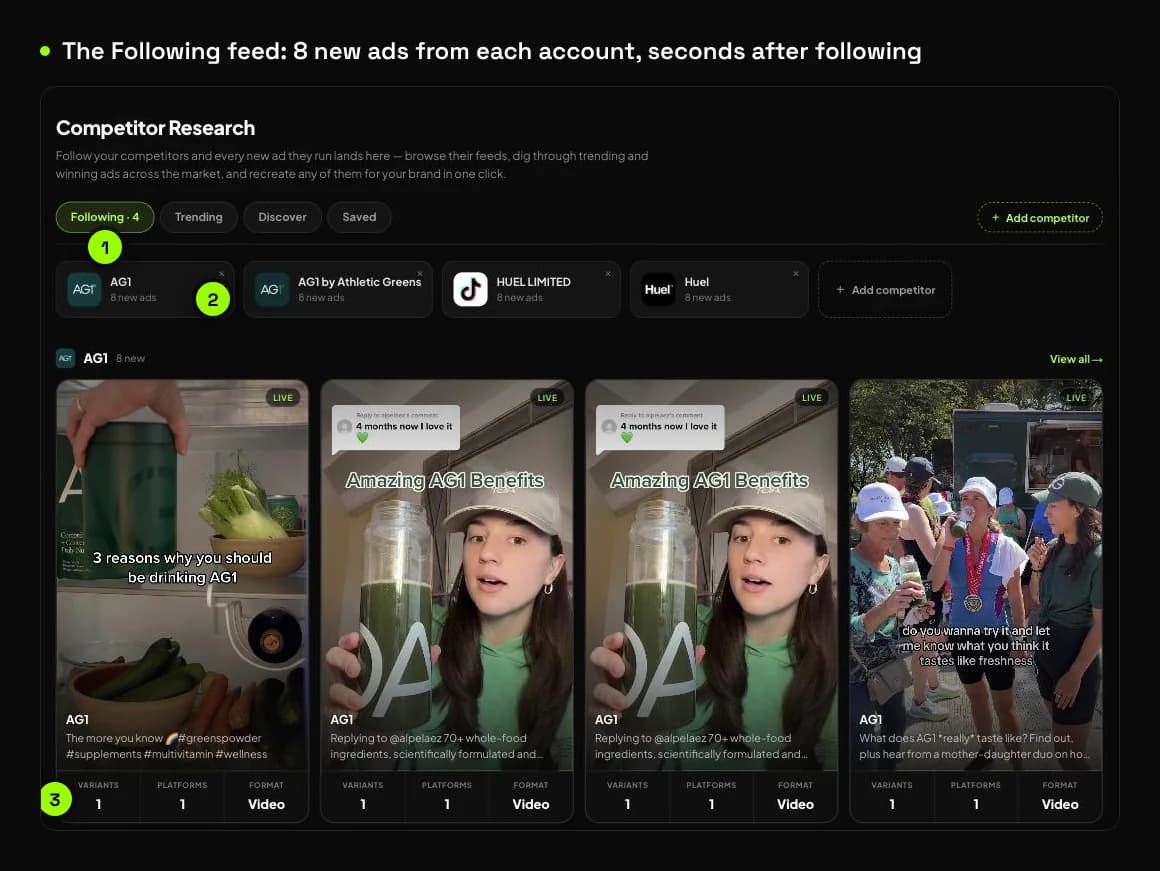The height and width of the screenshot is (871, 1160).
Task: Click the dashed green Add competitor button
Action: click(x=1039, y=218)
